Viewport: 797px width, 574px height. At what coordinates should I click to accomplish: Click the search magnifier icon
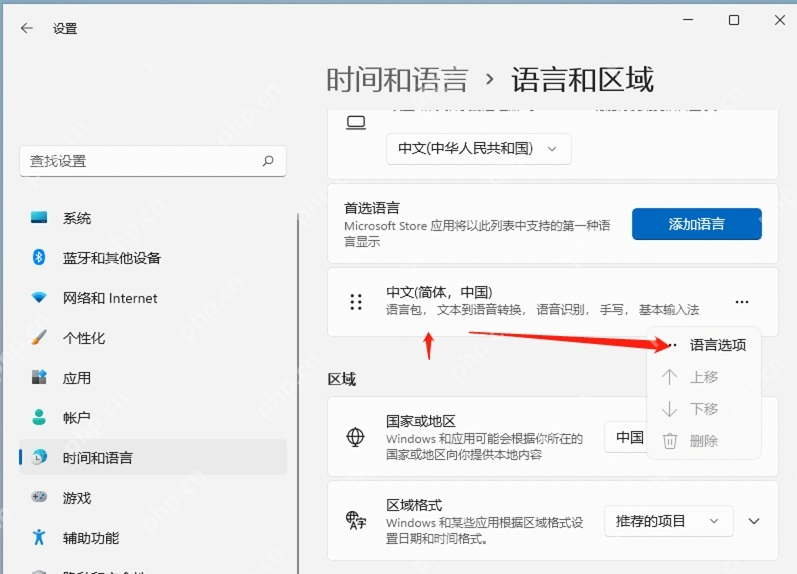click(268, 161)
